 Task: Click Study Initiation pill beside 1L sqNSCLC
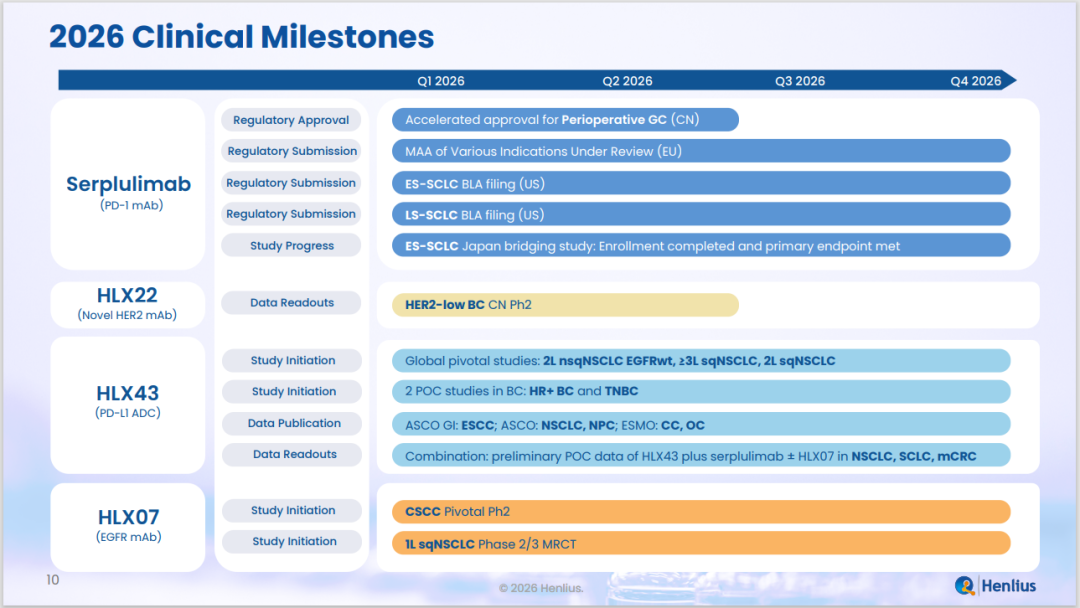(x=291, y=541)
